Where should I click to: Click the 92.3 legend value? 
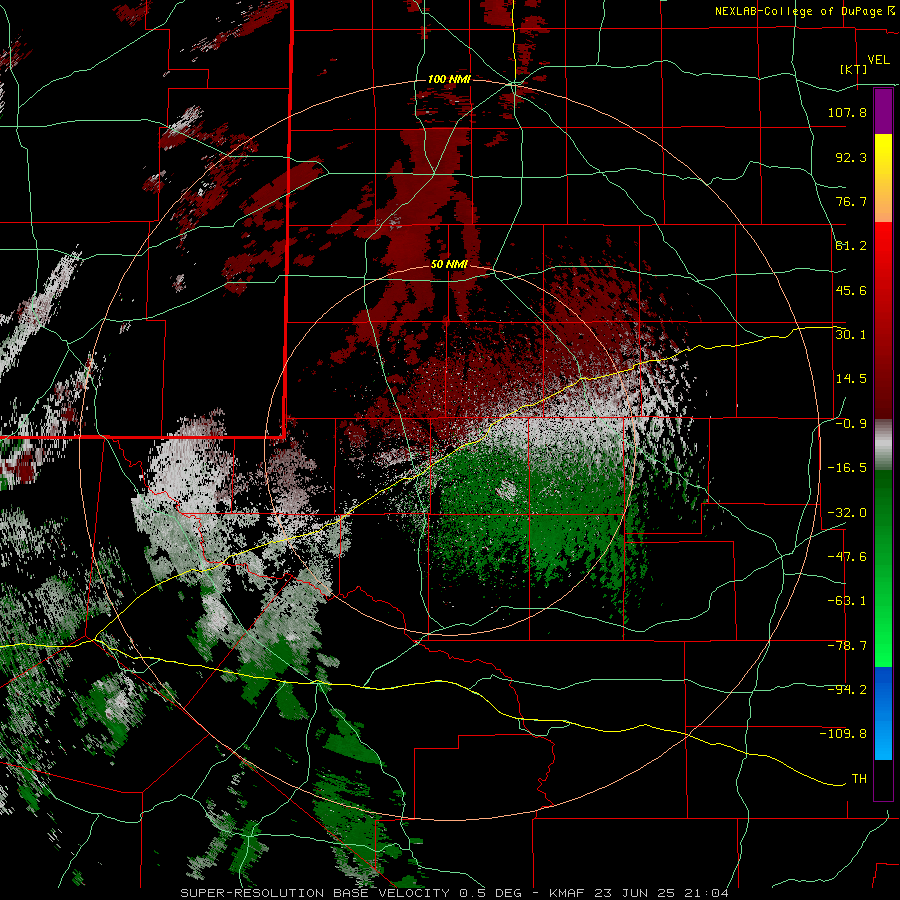851,157
